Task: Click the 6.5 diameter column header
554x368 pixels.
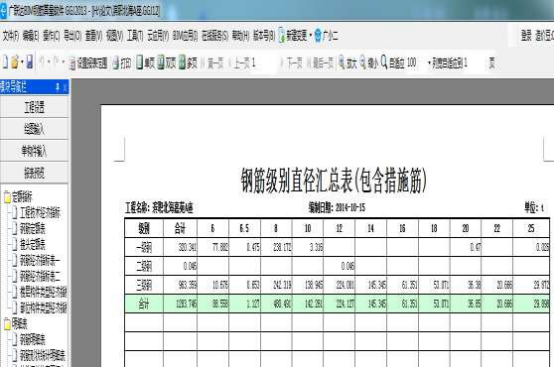Action: [x=244, y=228]
